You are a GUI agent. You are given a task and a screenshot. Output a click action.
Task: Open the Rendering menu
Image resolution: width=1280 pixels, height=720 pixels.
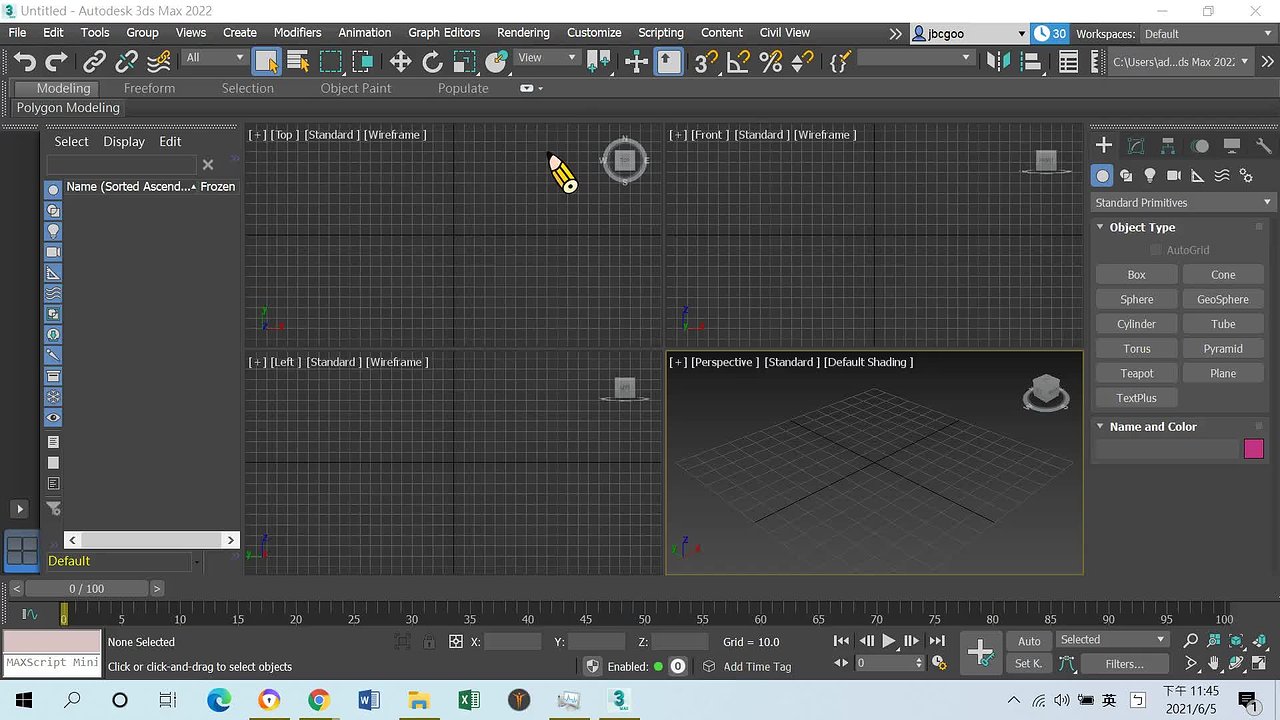(523, 33)
